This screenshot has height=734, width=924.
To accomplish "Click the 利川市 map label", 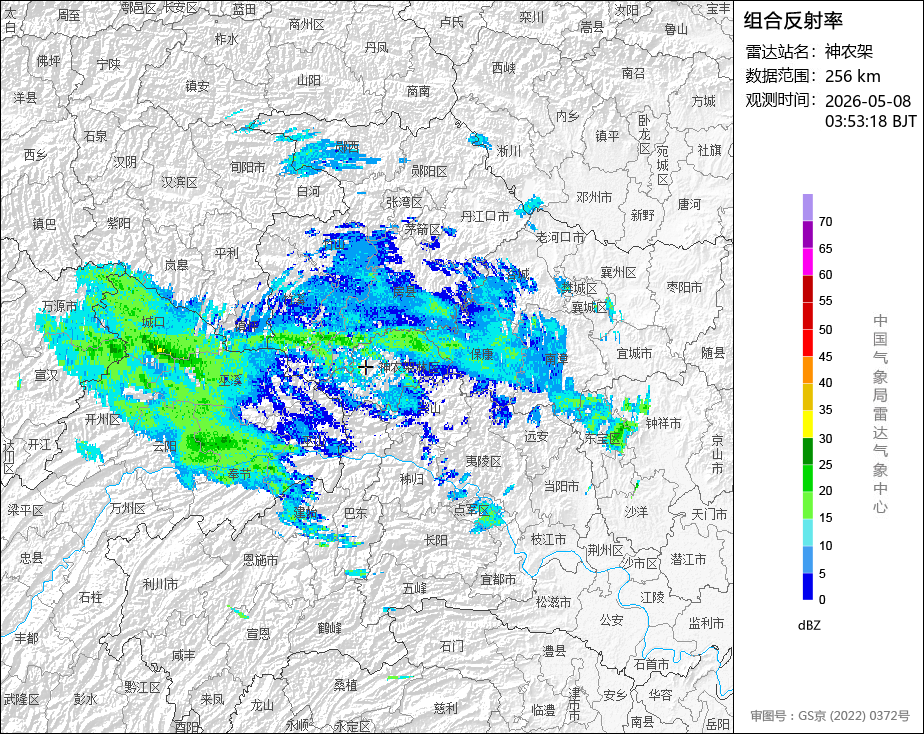I will (x=160, y=584).
